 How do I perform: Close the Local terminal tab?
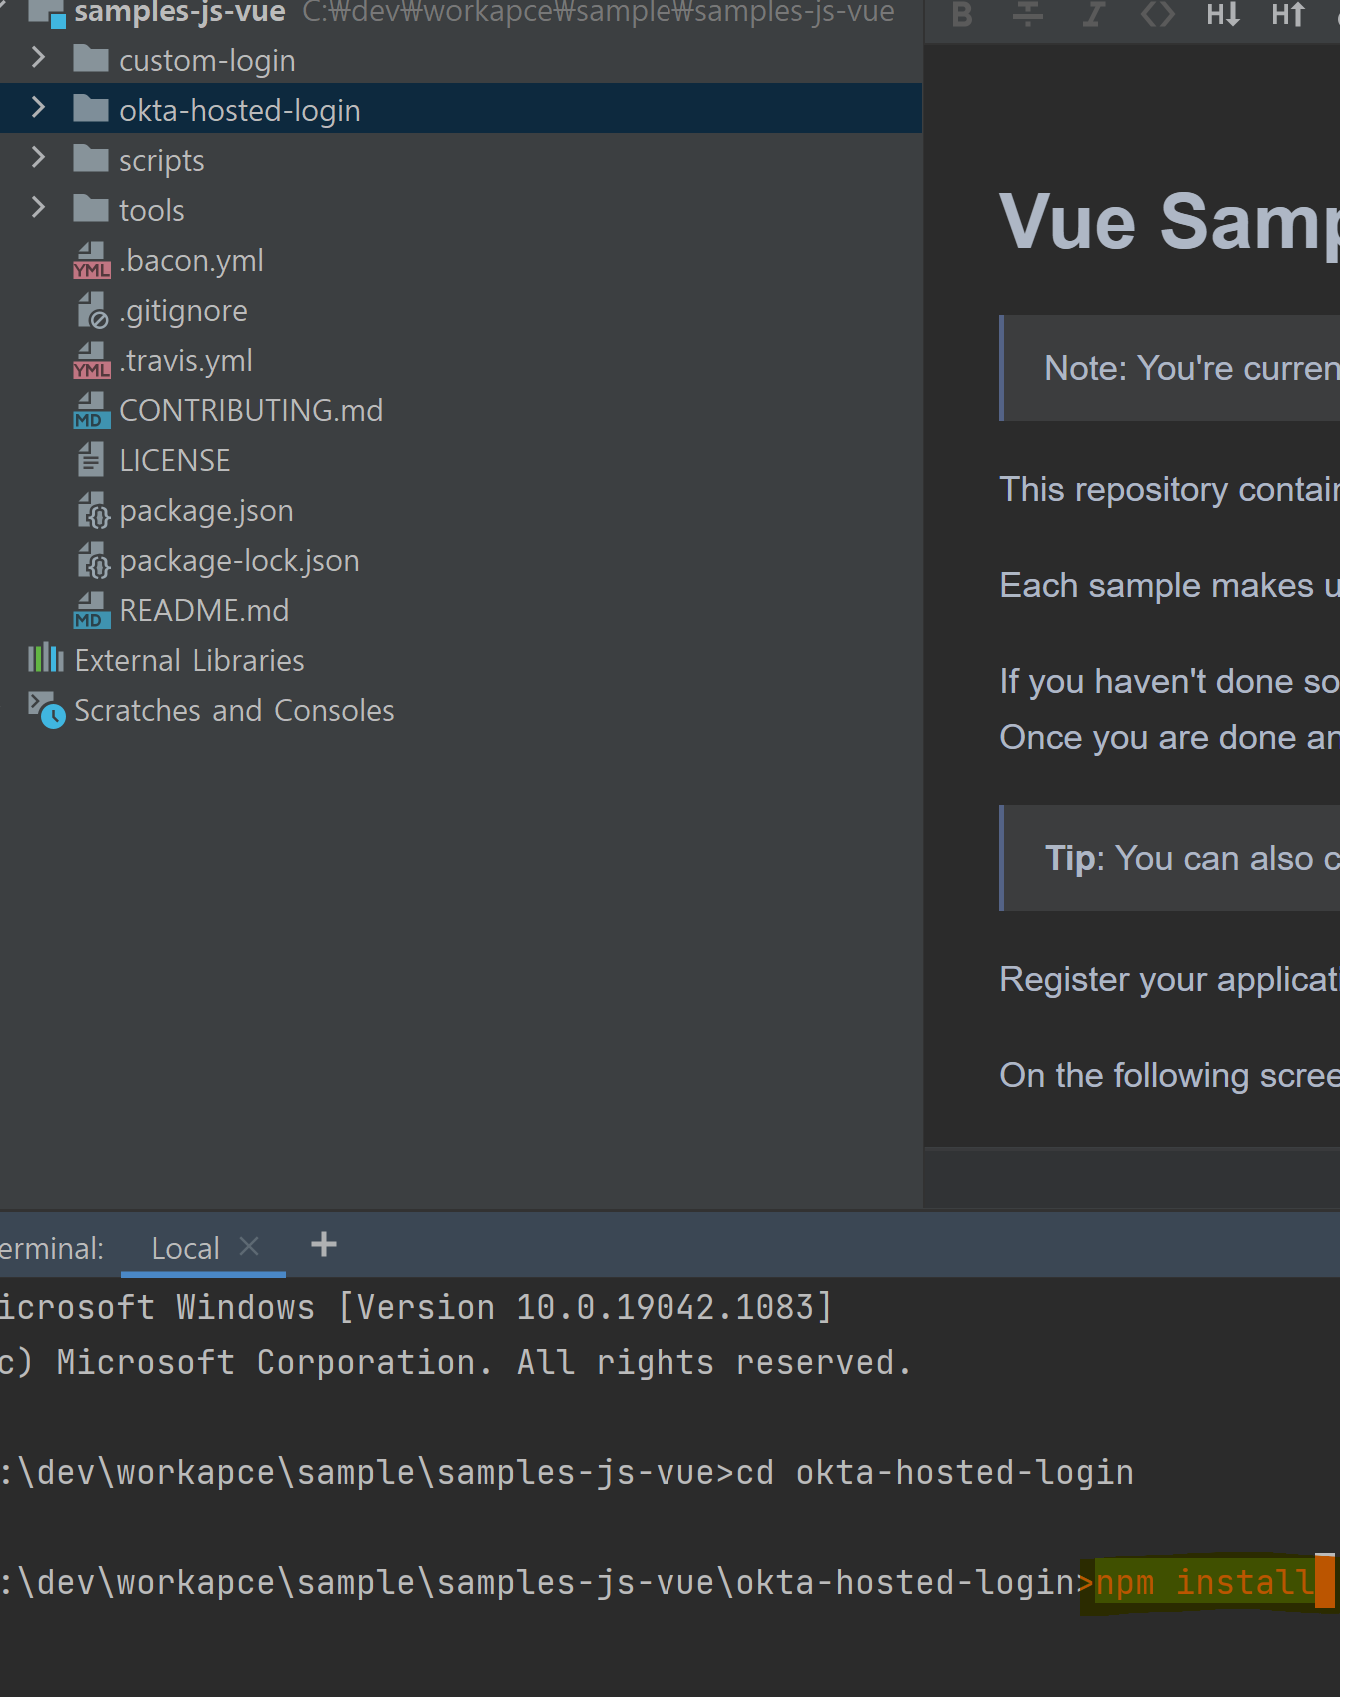[249, 1246]
